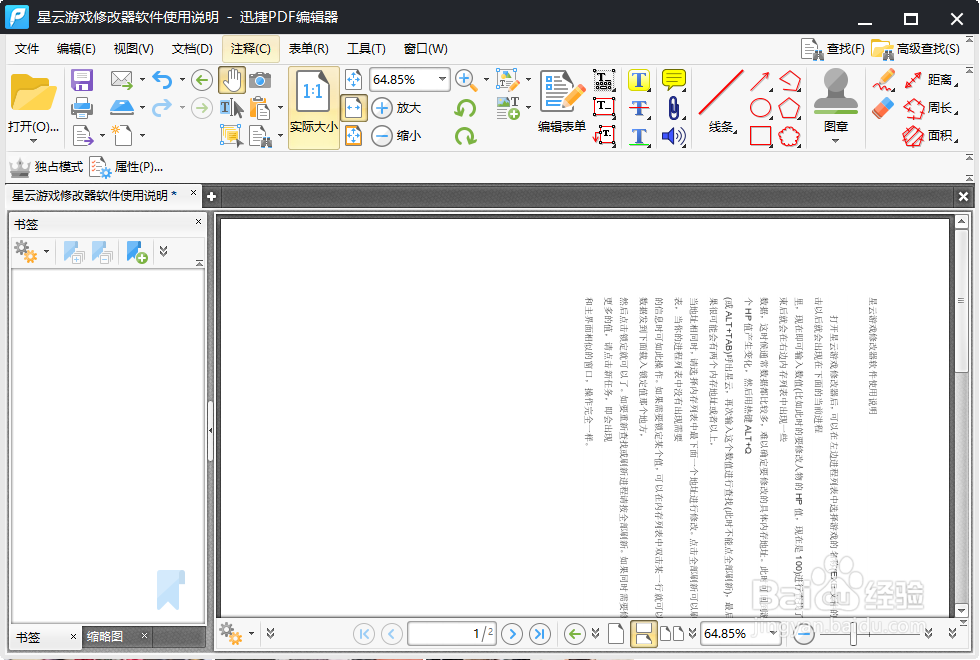
Task: Select the strikethrough text tool
Action: (x=639, y=108)
